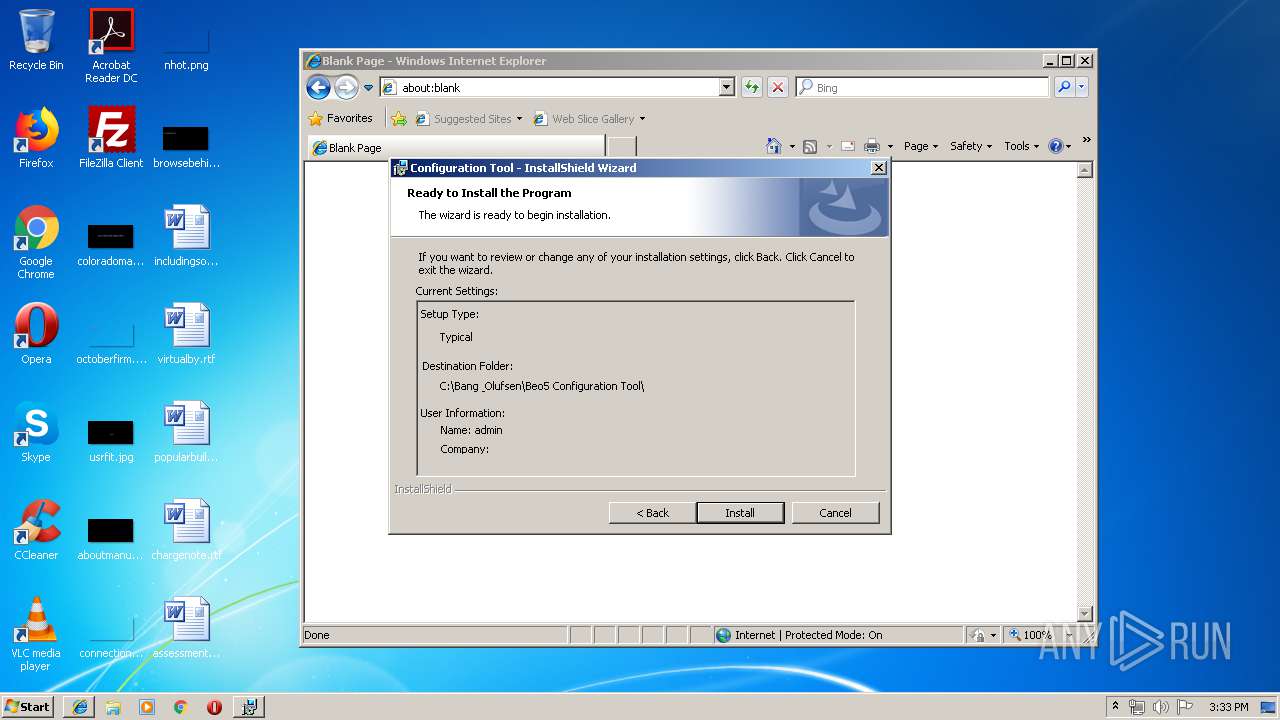Image resolution: width=1280 pixels, height=720 pixels.
Task: Click the taskbar clock showing 3:33 PM
Action: (1229, 707)
